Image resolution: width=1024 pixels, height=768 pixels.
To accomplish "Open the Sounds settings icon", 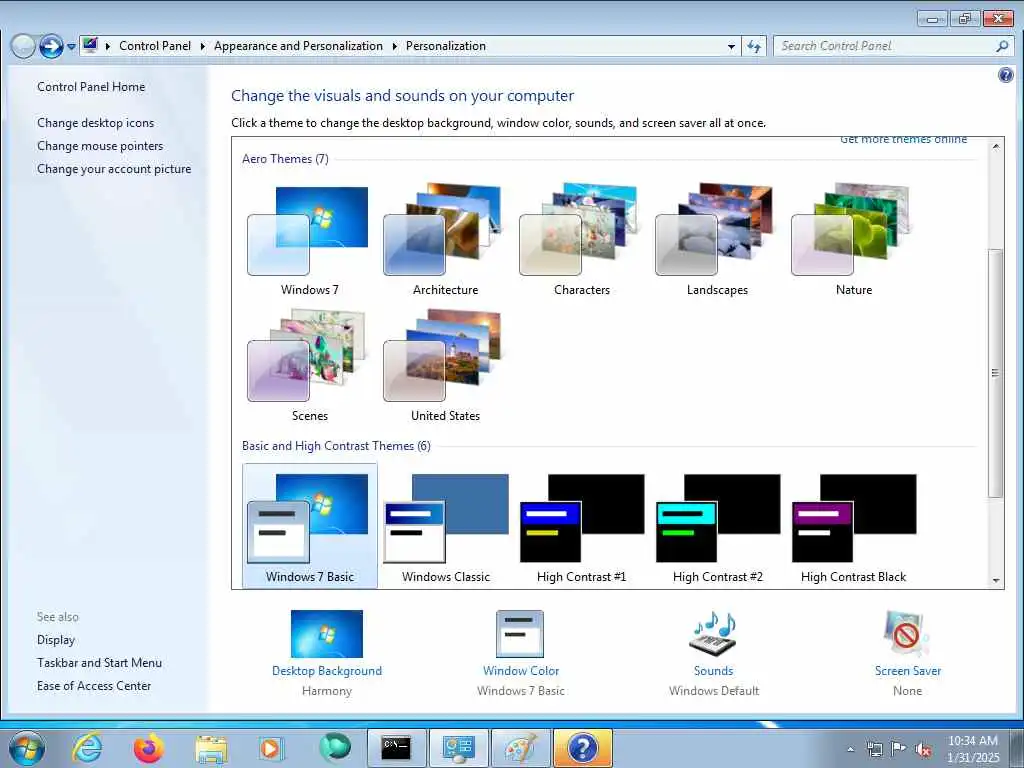I will pyautogui.click(x=713, y=633).
